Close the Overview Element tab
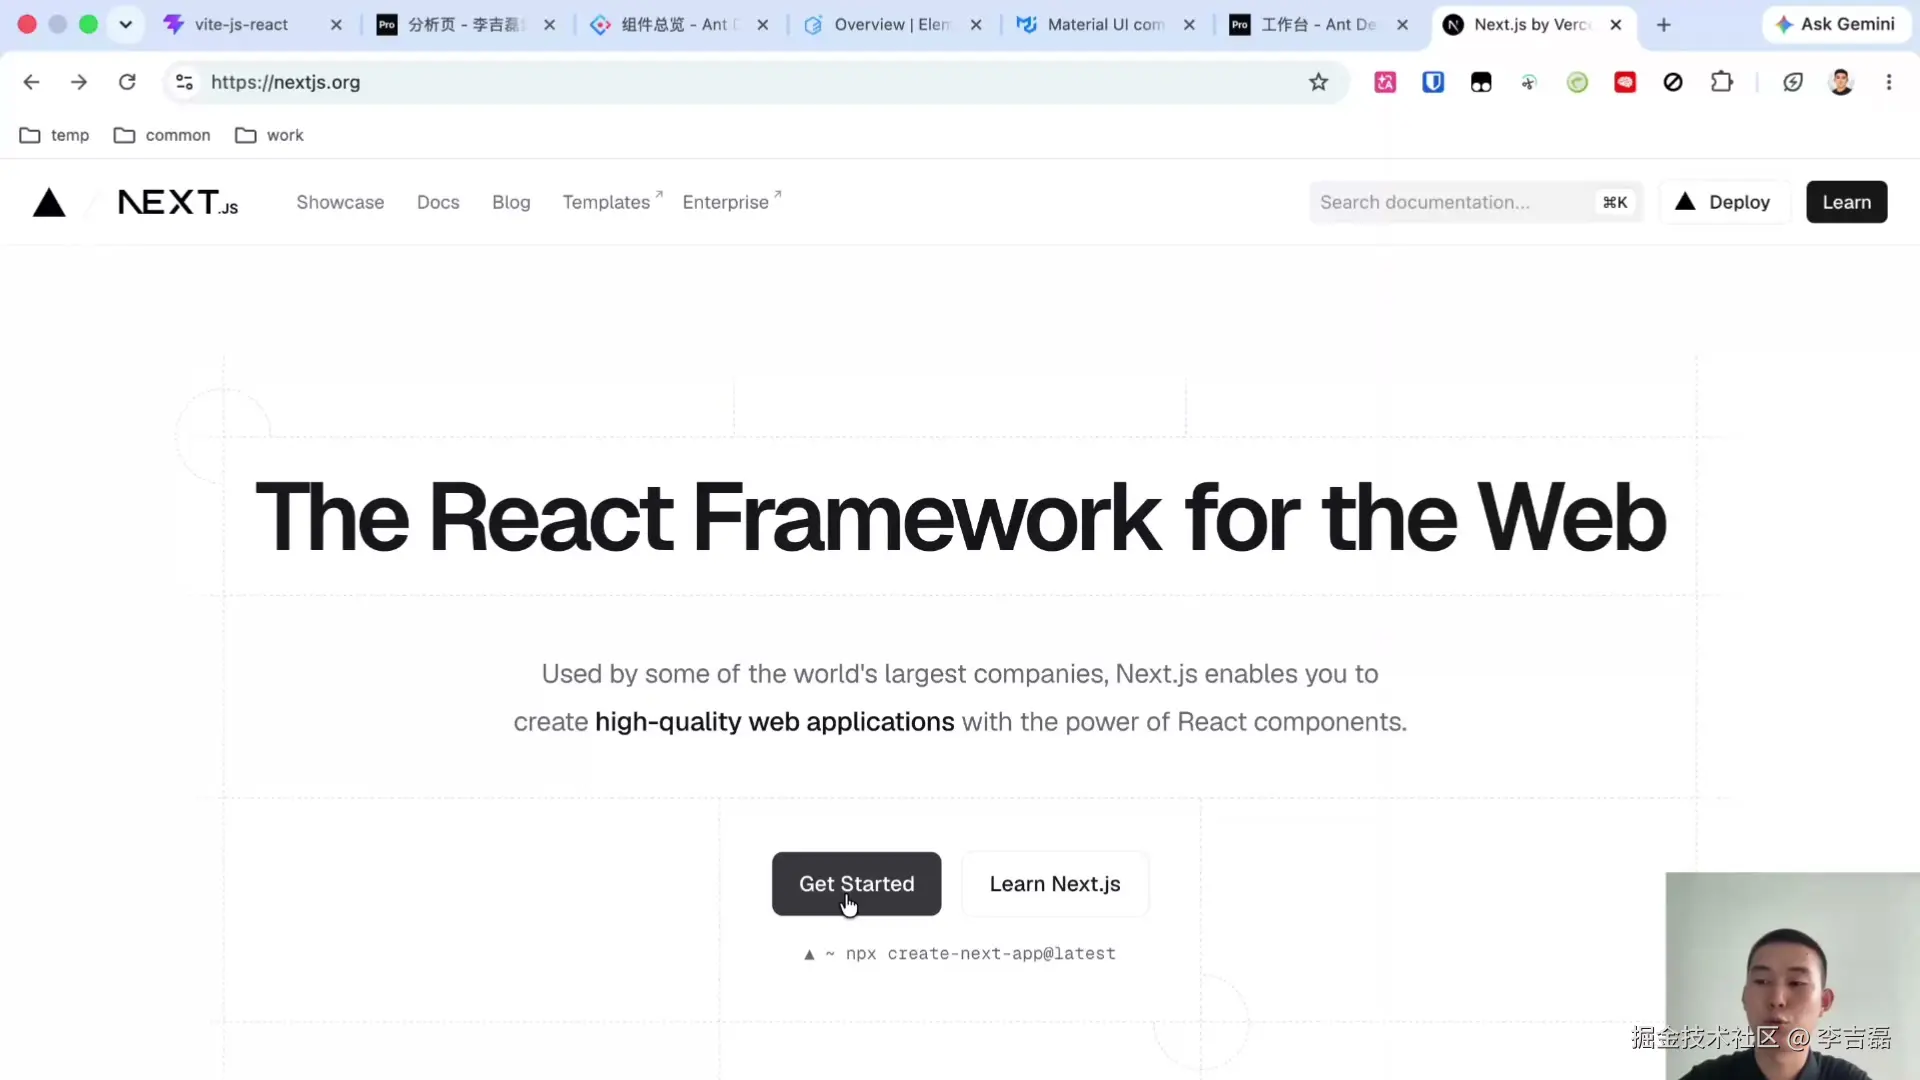This screenshot has width=1920, height=1080. [976, 25]
